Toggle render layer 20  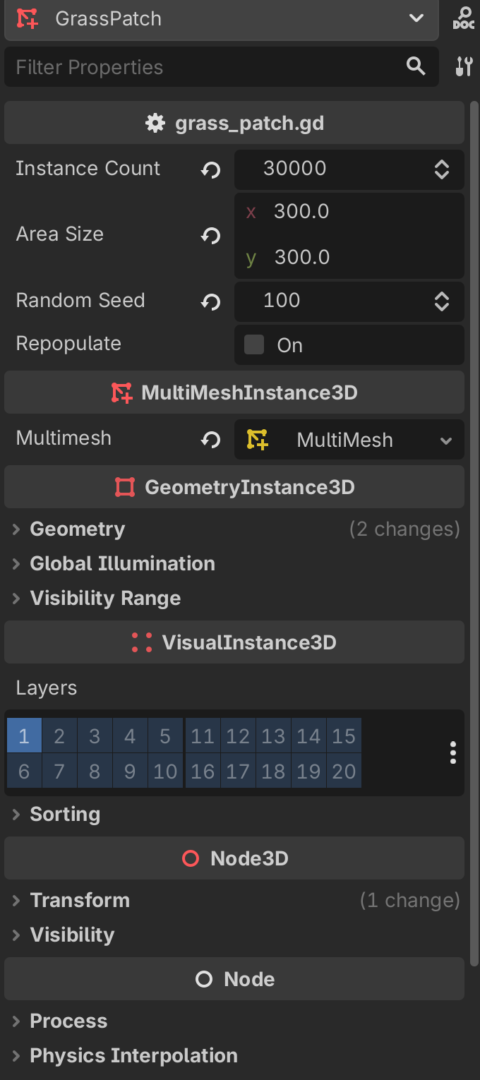(344, 771)
